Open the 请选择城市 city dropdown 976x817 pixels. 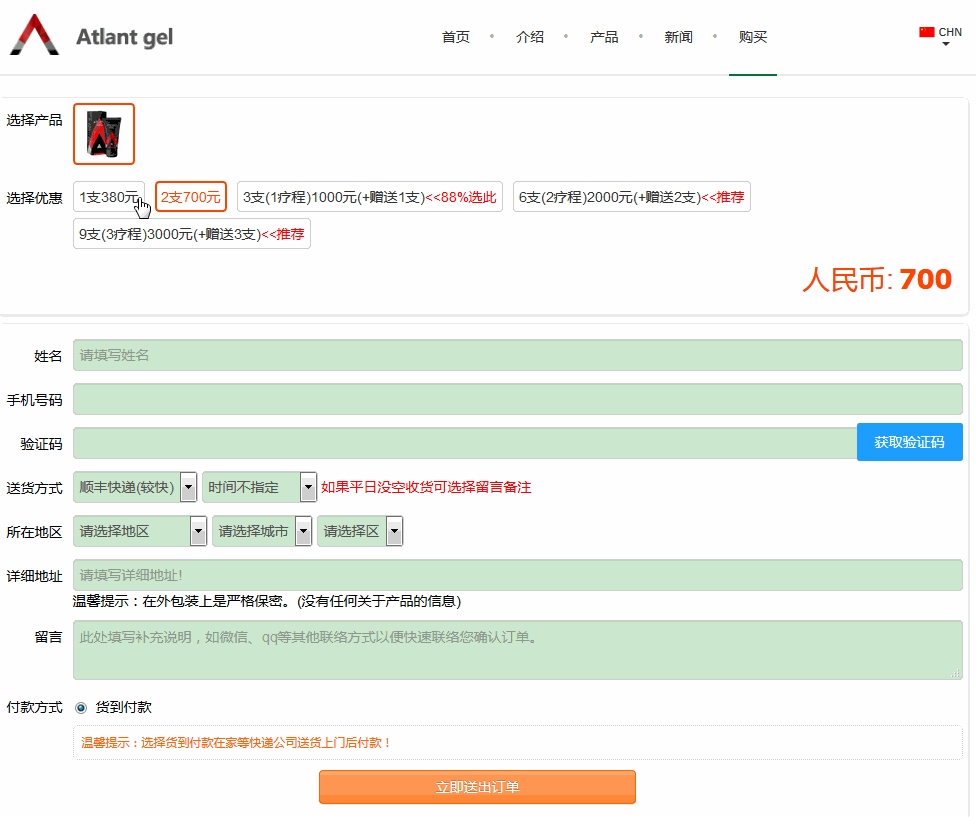303,531
